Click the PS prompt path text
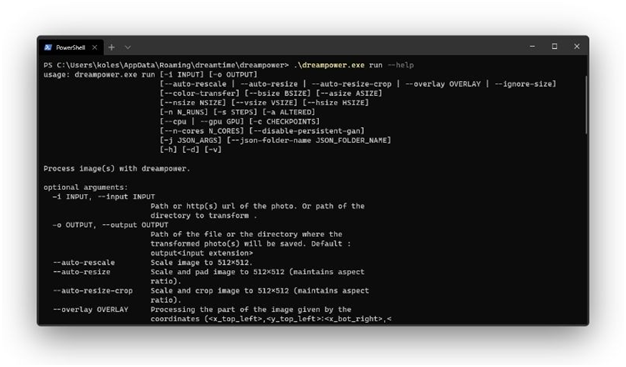Viewport: 626px width, 367px height. [x=166, y=65]
